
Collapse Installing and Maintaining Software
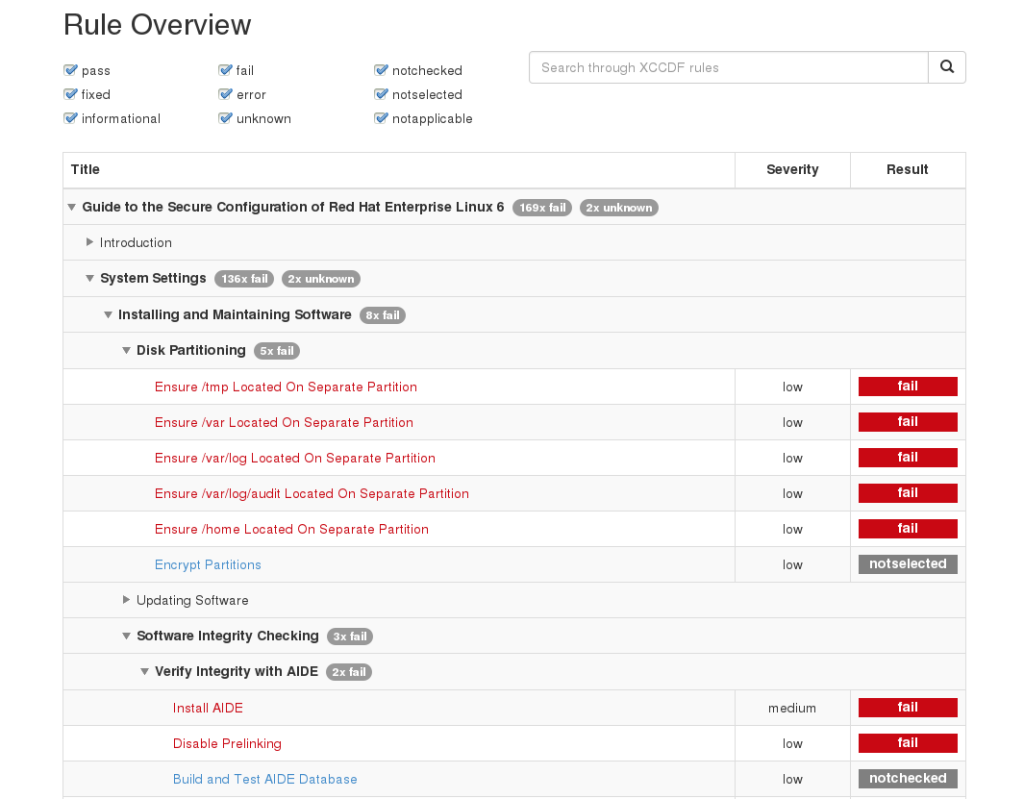[x=108, y=315]
